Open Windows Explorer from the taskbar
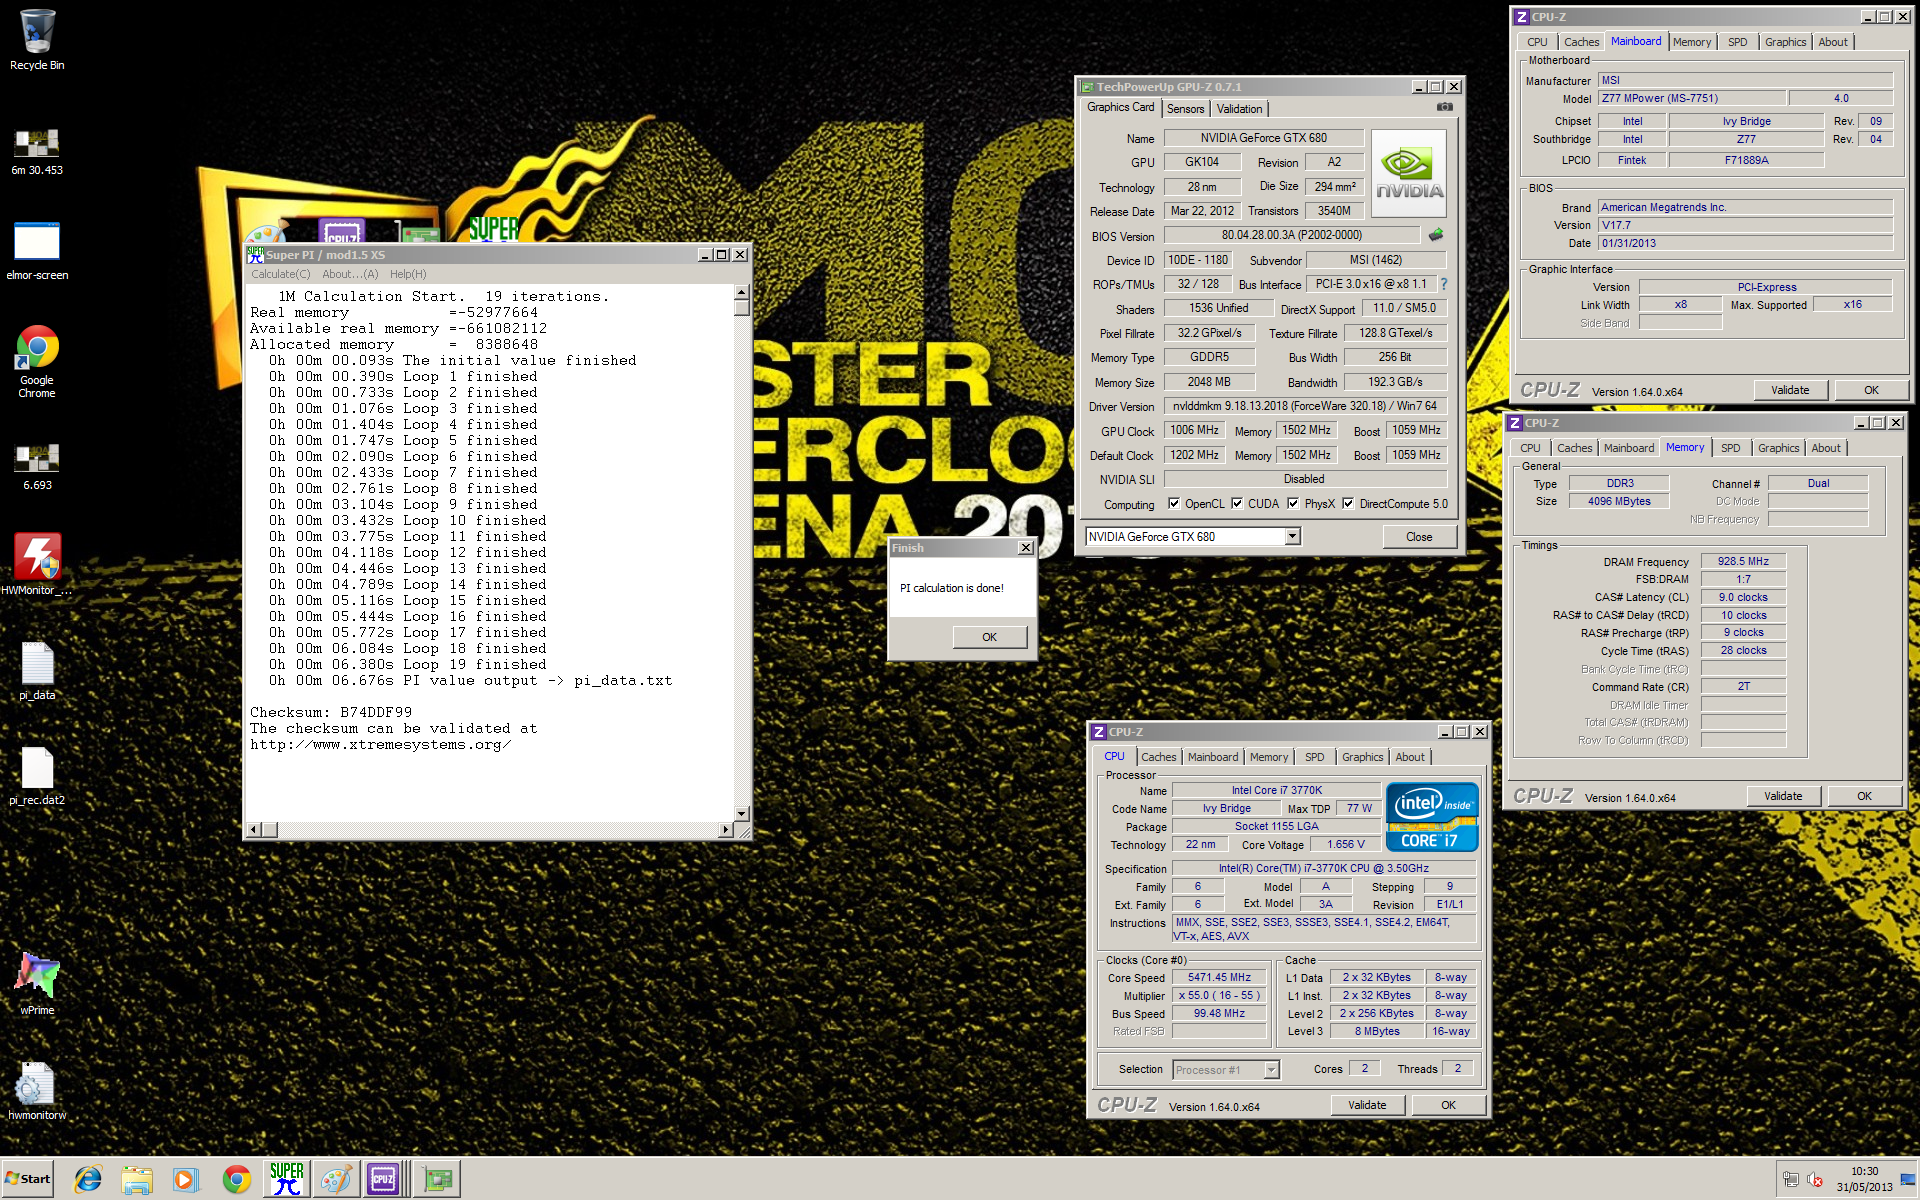The image size is (1920, 1200). pyautogui.click(x=137, y=1179)
